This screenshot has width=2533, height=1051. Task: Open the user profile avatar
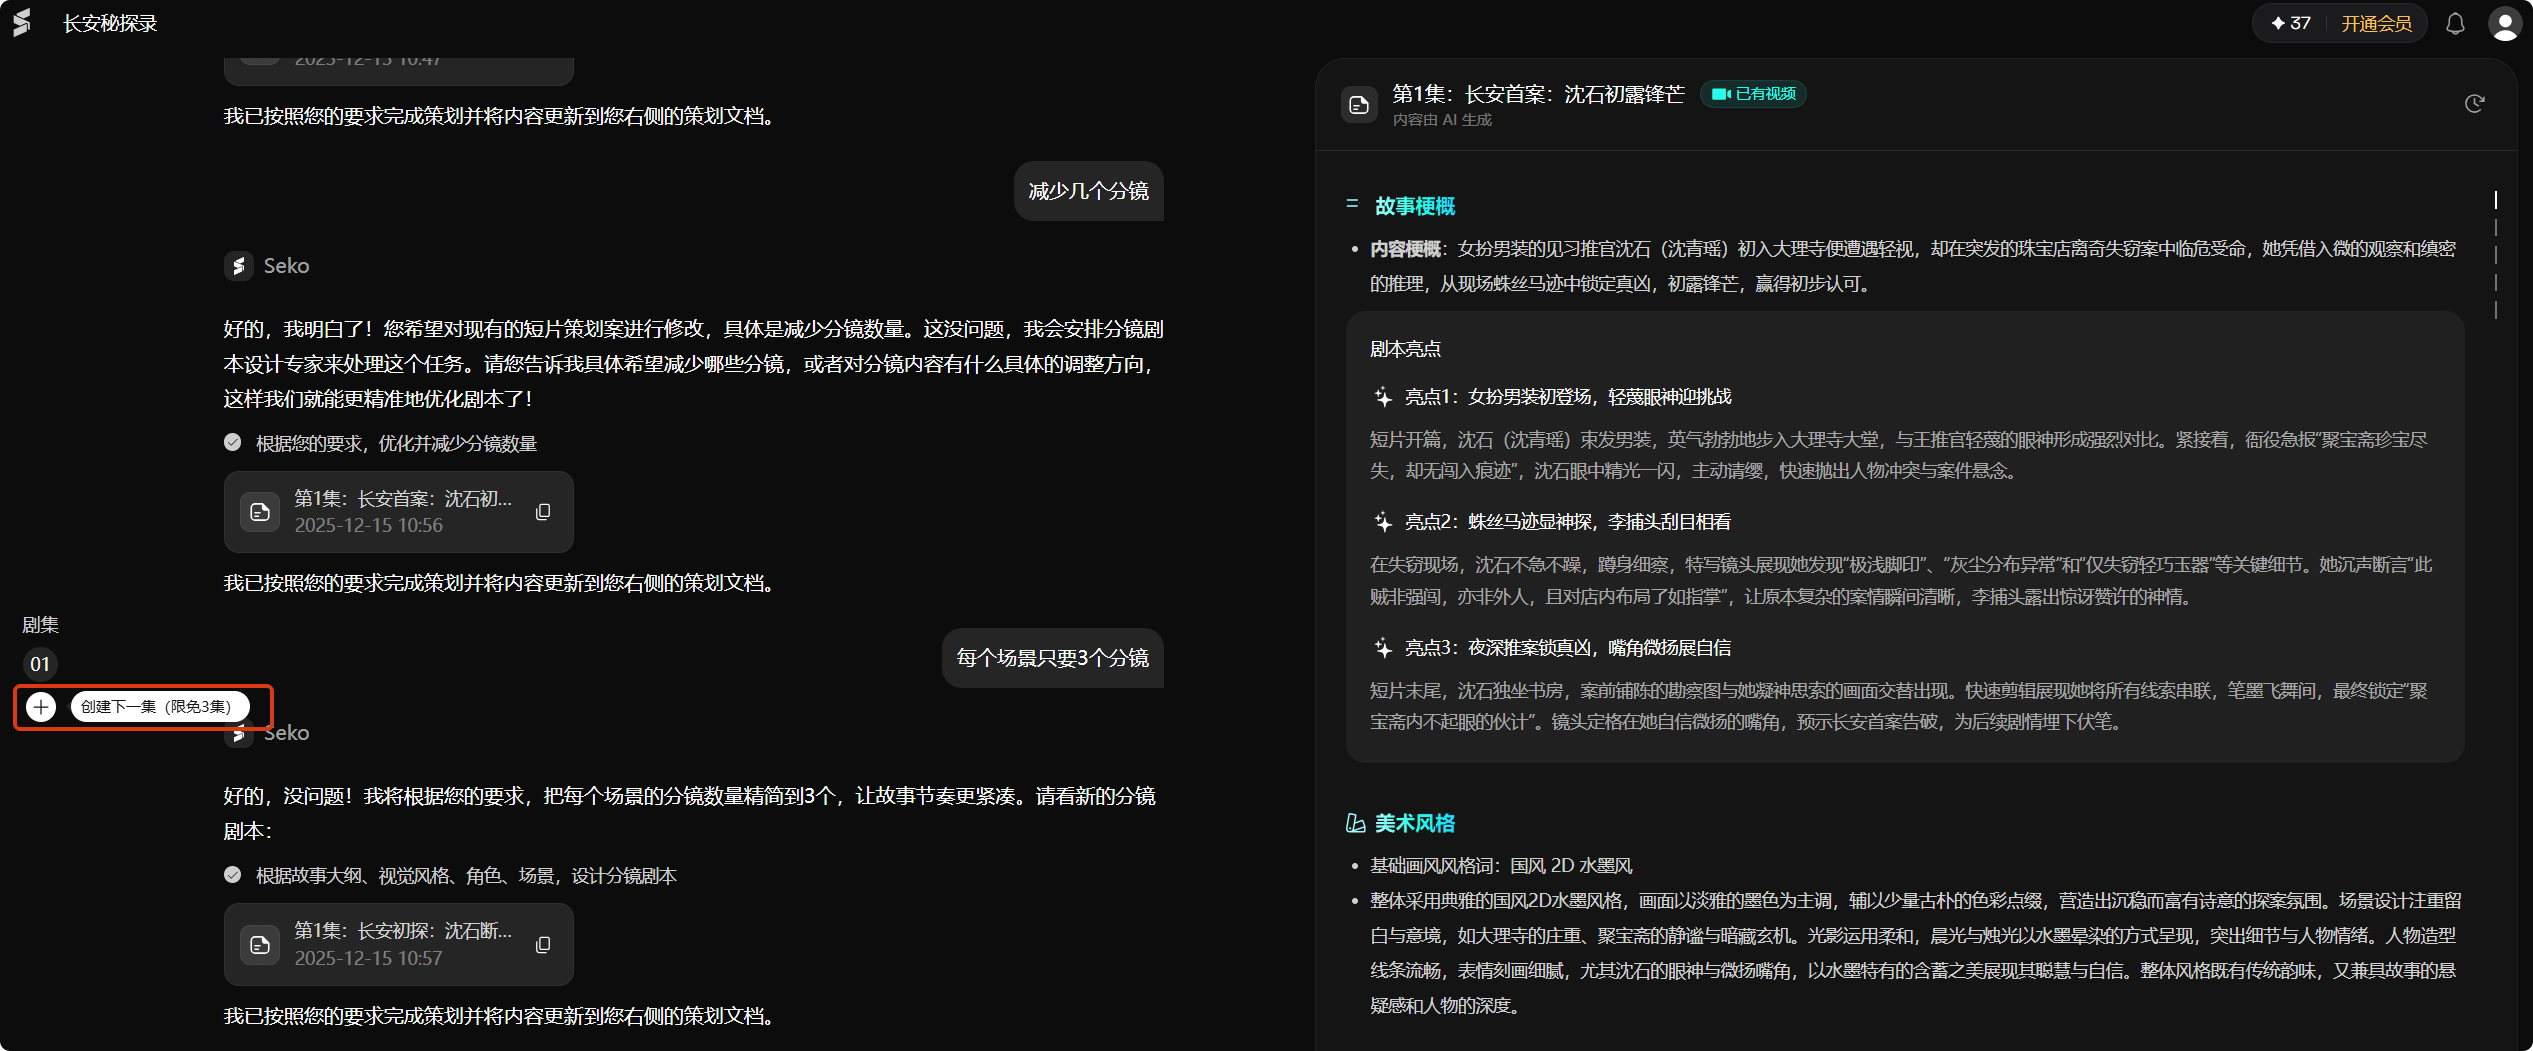tap(2504, 24)
